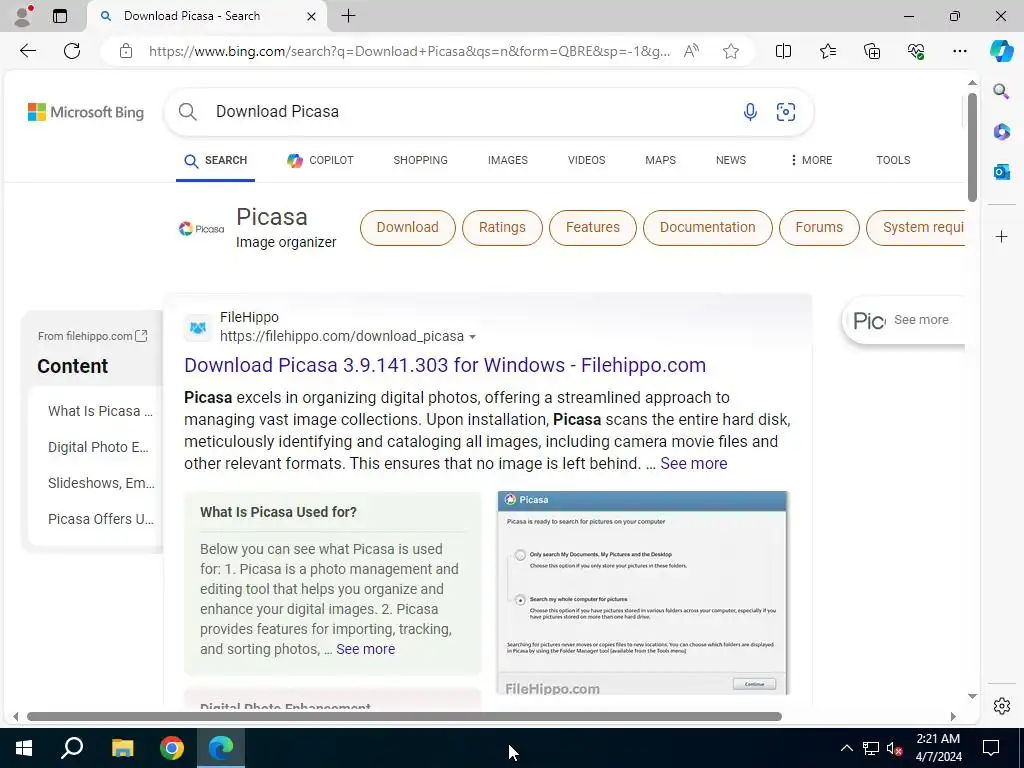Switch to IMAGES results
Viewport: 1024px width, 768px height.
click(507, 160)
